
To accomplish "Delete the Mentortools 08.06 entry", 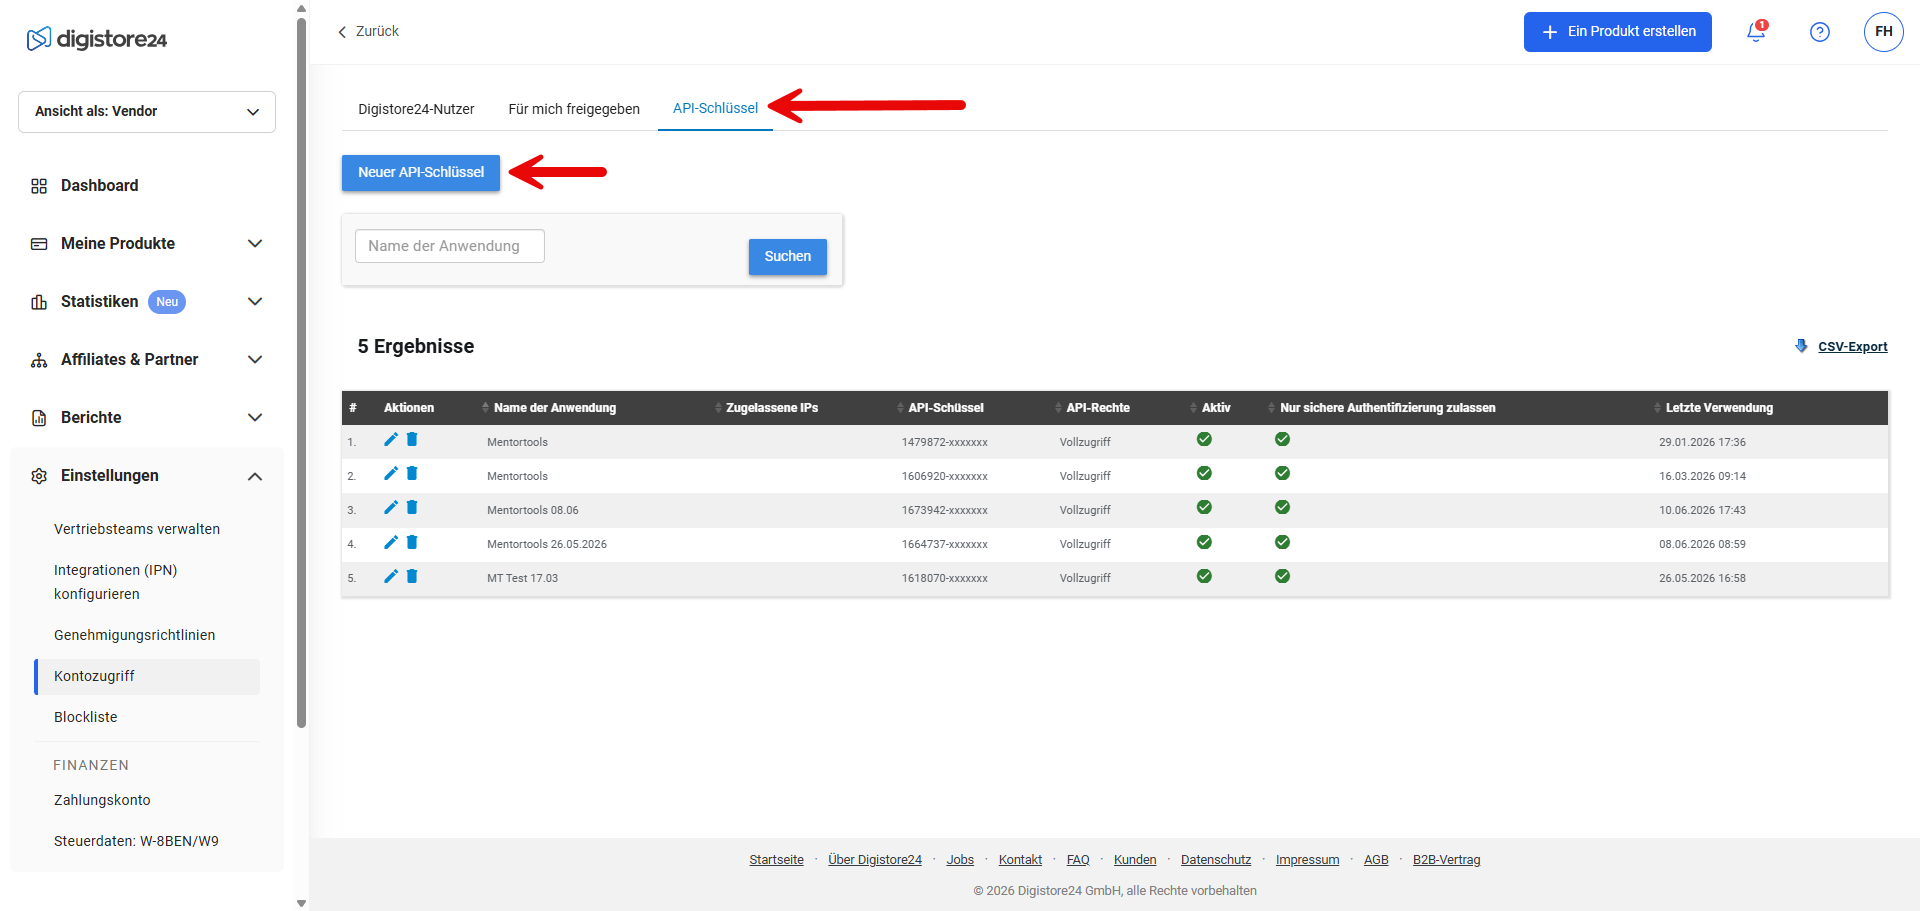I will pyautogui.click(x=412, y=507).
